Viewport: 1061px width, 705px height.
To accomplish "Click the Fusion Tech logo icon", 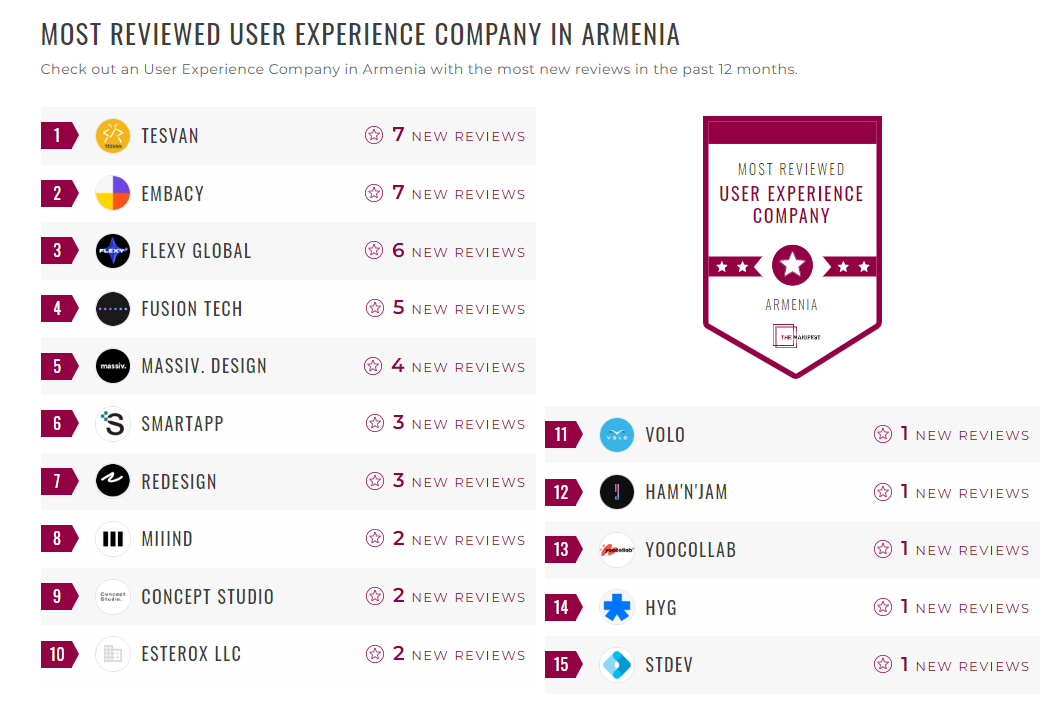I will pos(113,309).
